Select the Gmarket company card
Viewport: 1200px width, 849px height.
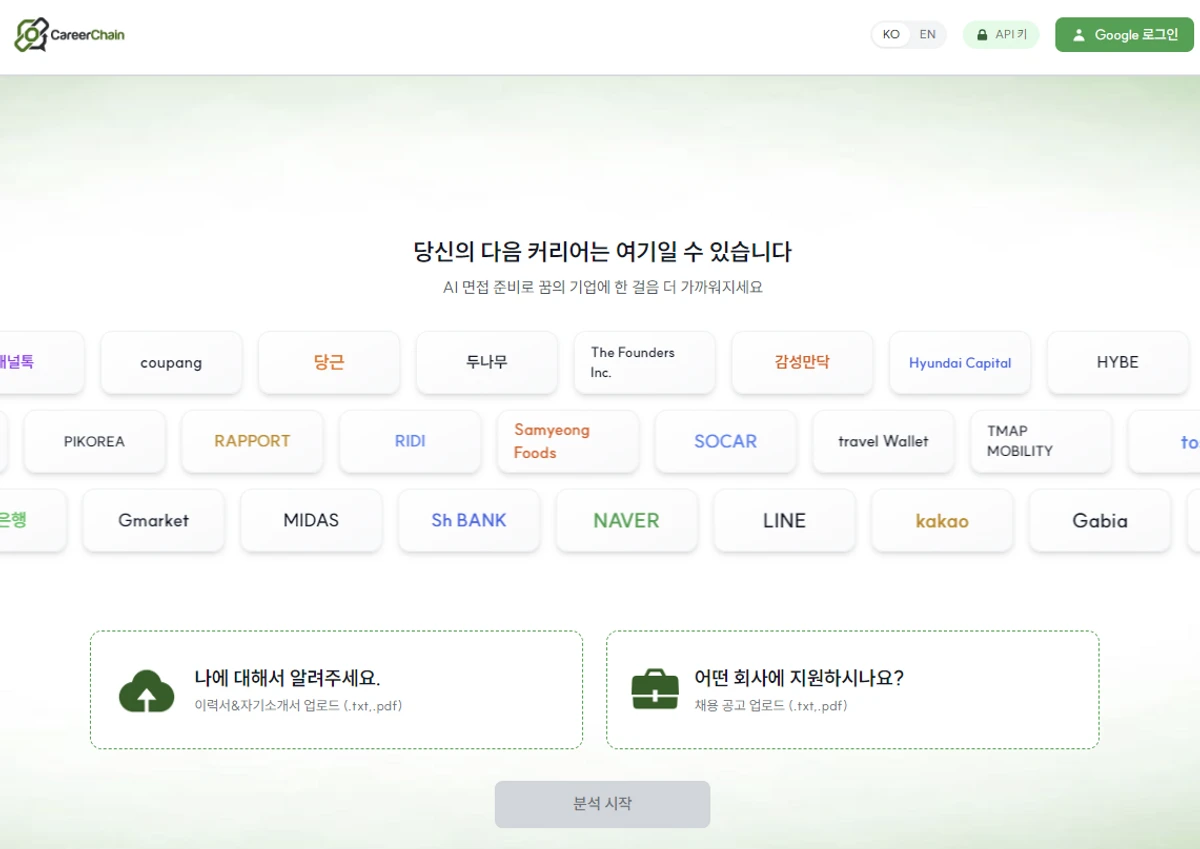click(x=153, y=520)
